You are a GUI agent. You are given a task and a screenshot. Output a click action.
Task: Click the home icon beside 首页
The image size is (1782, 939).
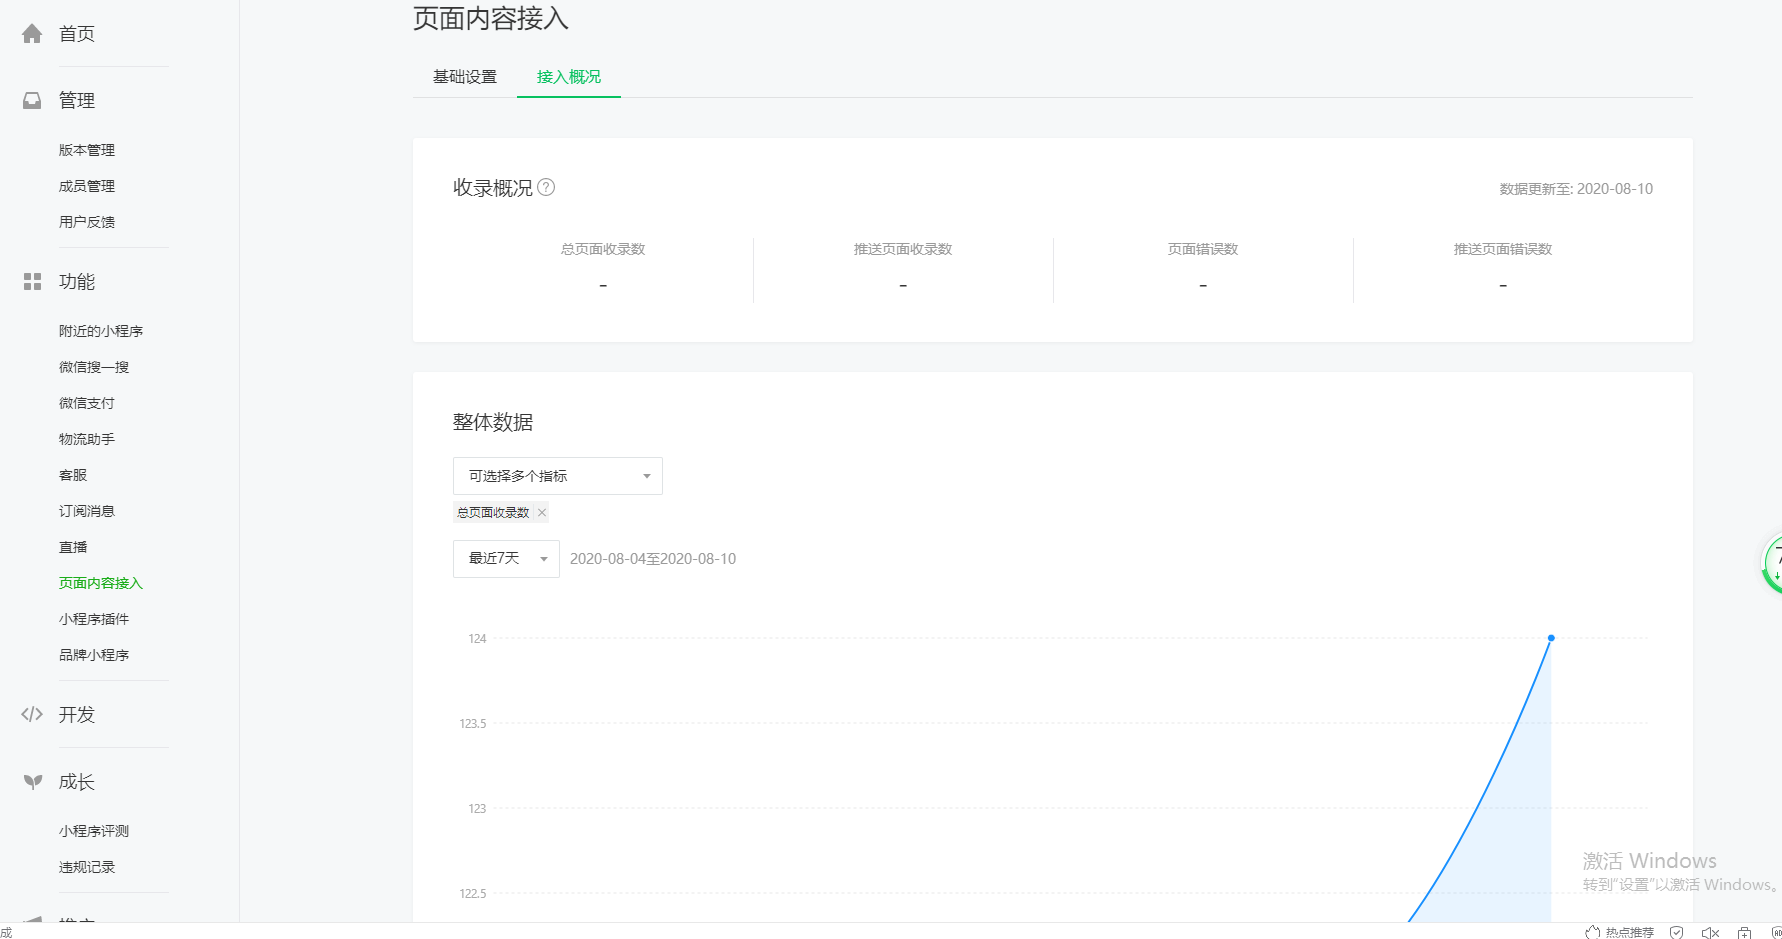(x=32, y=34)
